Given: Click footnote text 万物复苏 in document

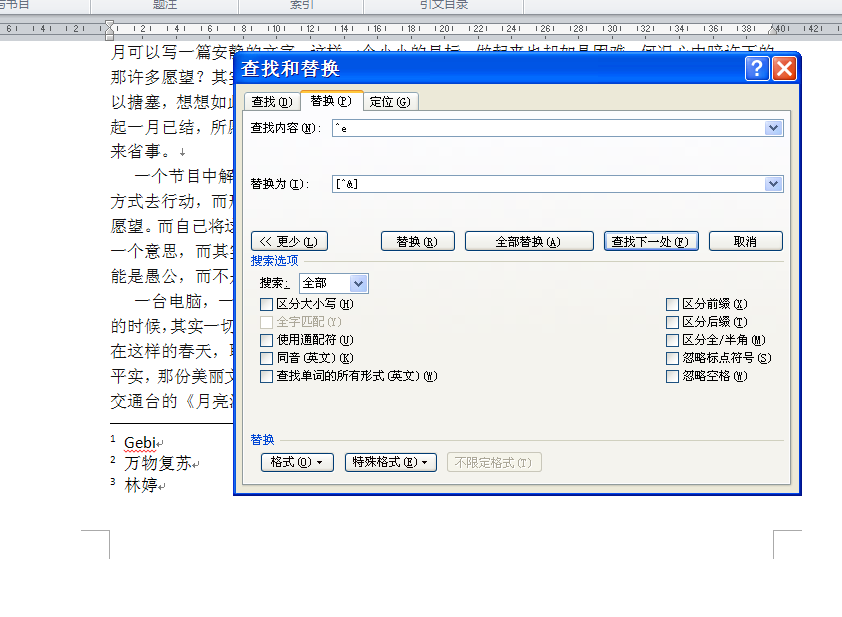Looking at the screenshot, I should pyautogui.click(x=158, y=463).
